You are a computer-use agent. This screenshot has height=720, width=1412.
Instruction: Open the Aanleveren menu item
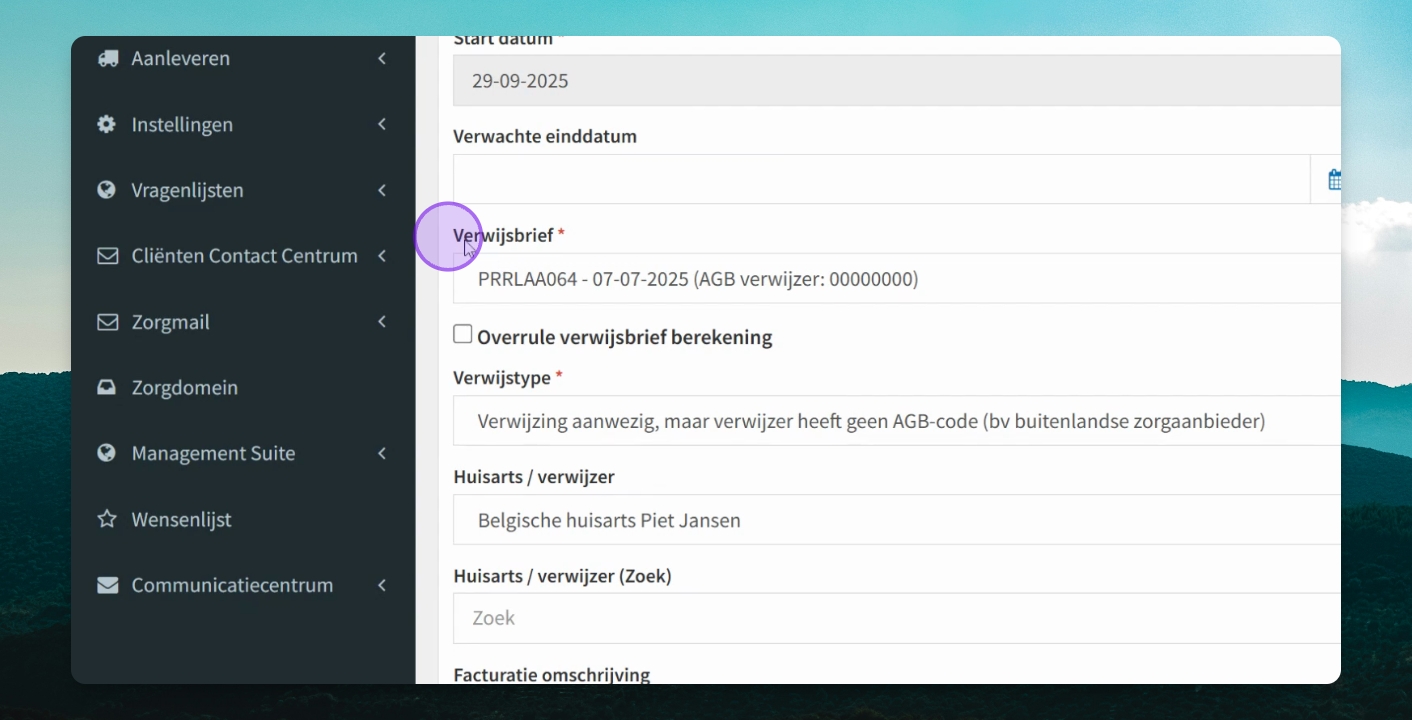(243, 58)
